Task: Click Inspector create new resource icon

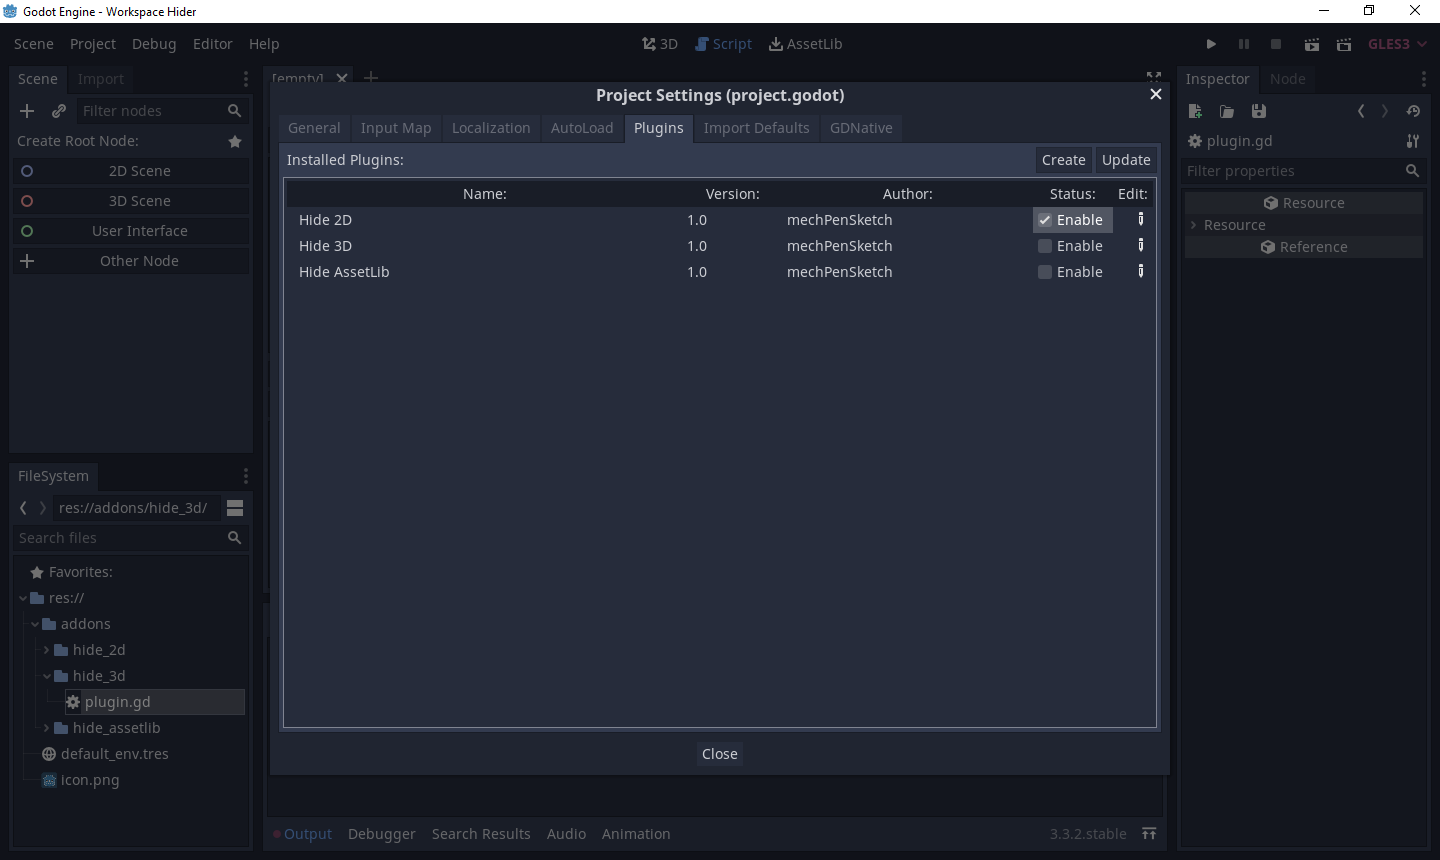Action: tap(1195, 111)
